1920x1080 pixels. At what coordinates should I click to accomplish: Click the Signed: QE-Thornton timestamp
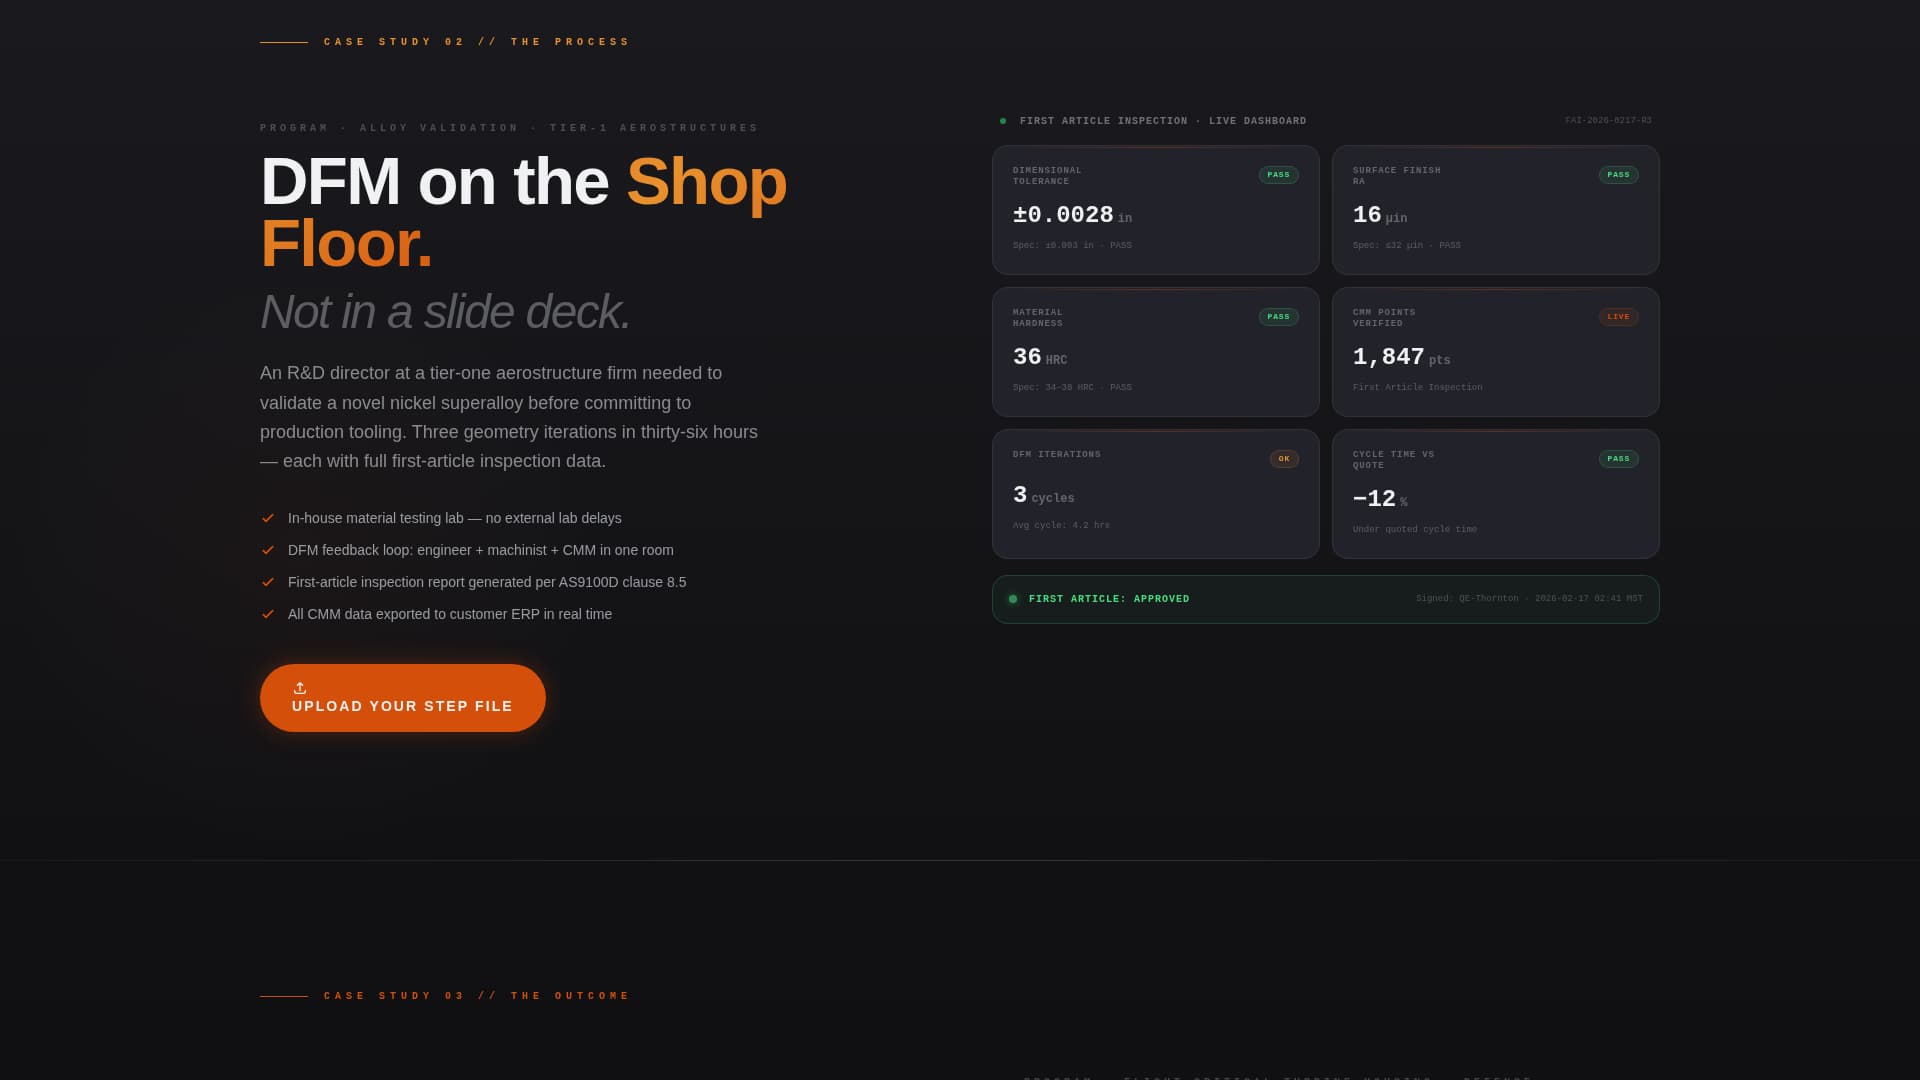tap(1529, 598)
